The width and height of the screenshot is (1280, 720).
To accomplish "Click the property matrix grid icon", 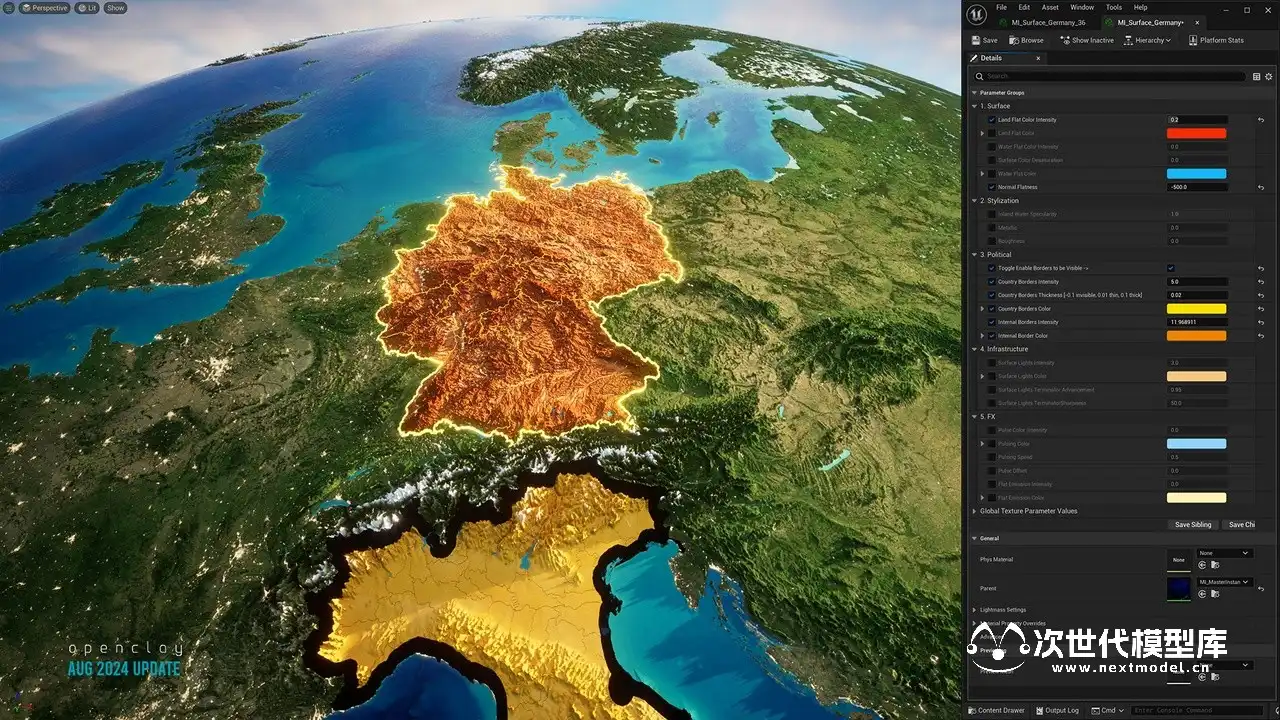I will click(1257, 76).
